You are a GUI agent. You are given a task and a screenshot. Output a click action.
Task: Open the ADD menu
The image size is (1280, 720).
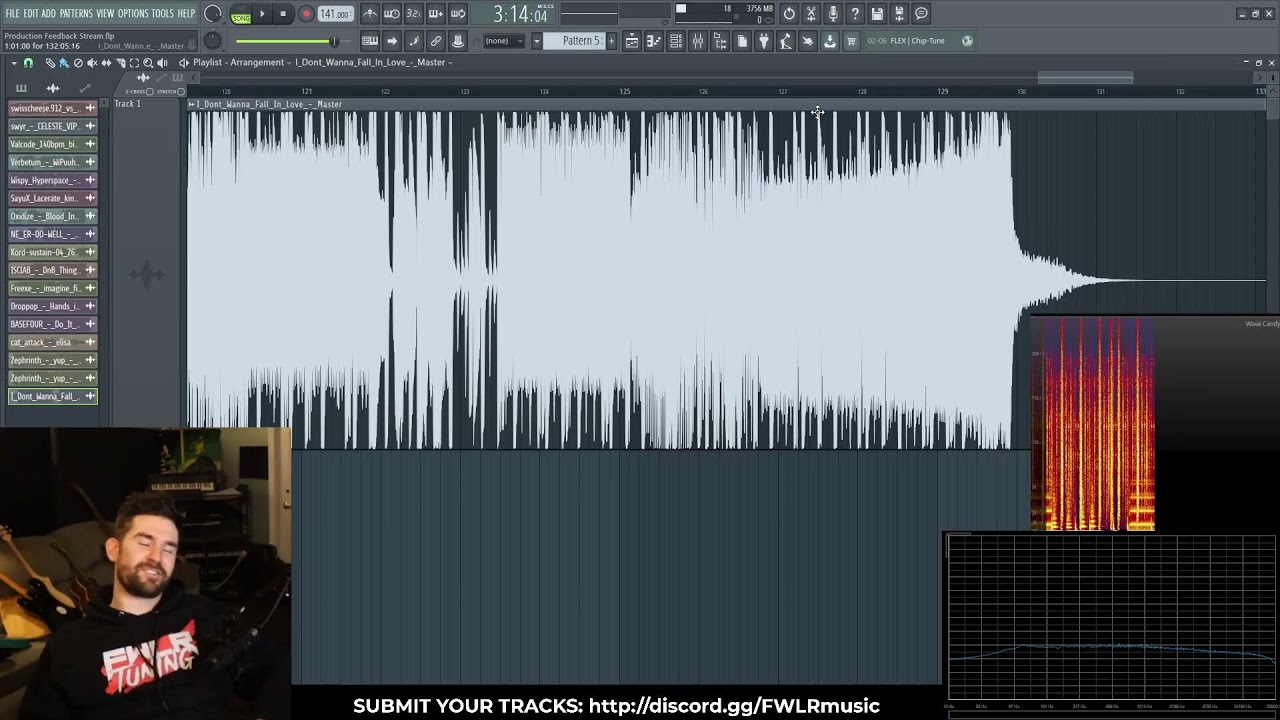tap(49, 14)
